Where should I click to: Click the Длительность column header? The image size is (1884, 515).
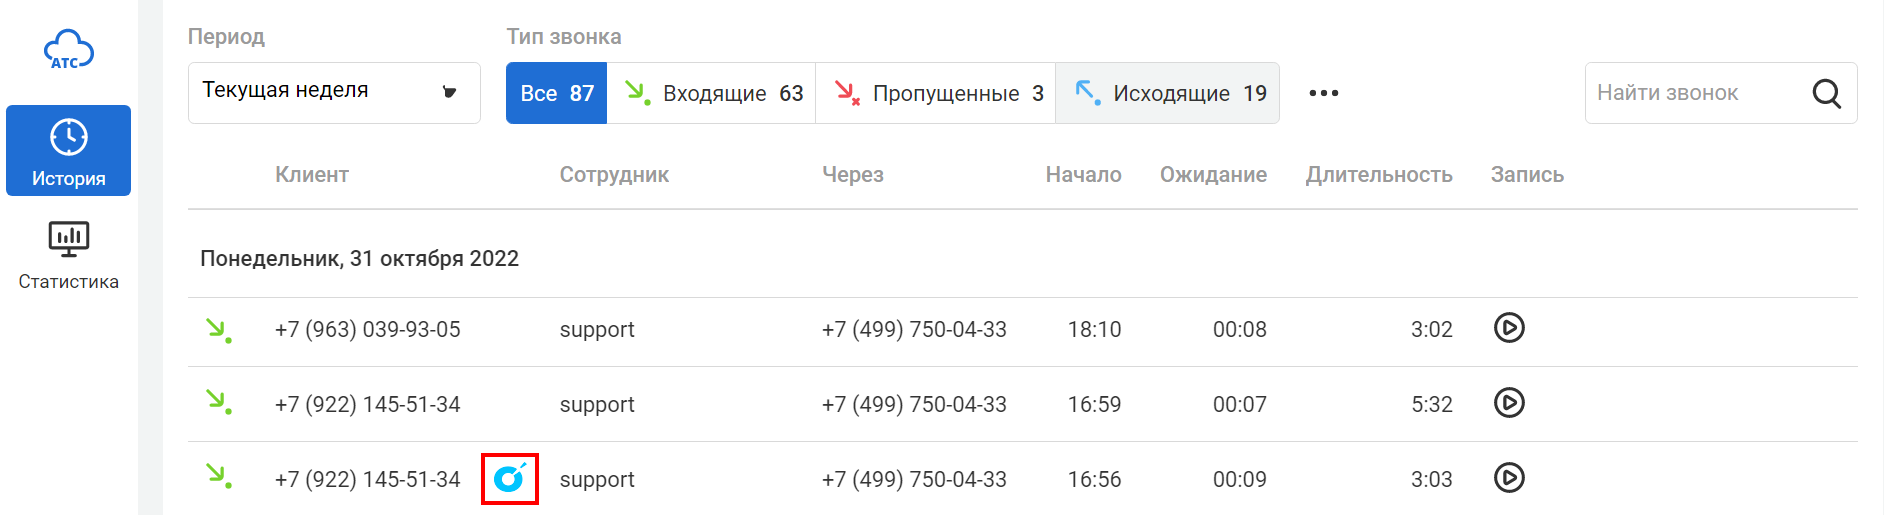tap(1378, 175)
